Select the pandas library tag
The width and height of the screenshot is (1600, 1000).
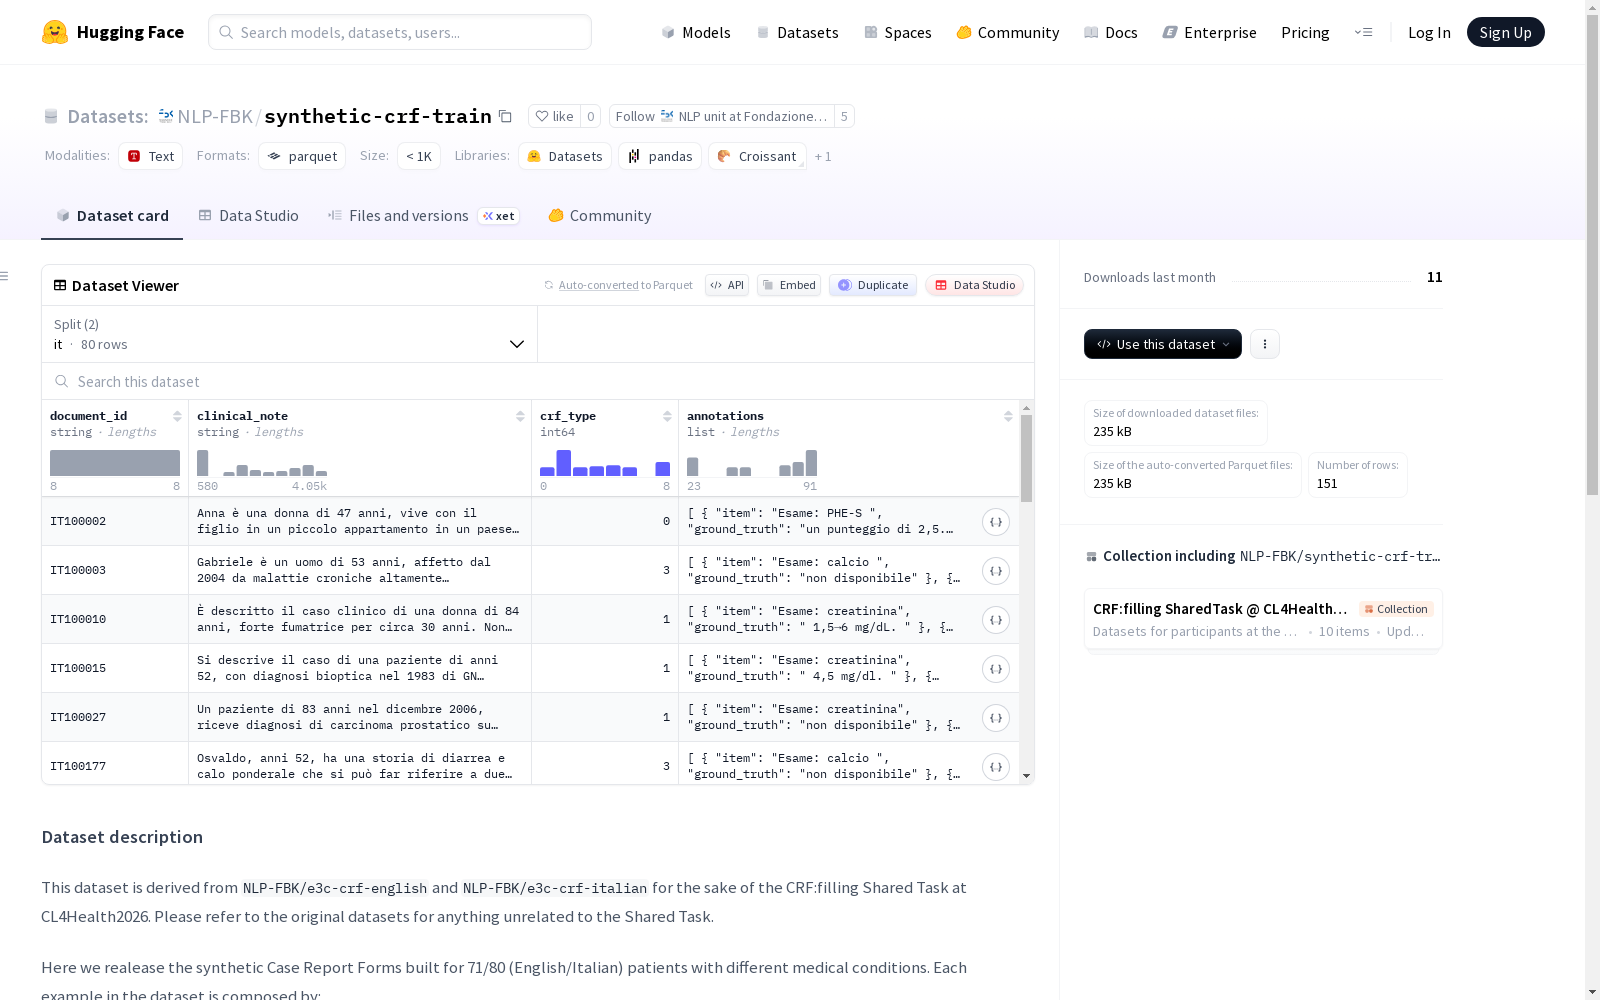tap(660, 156)
